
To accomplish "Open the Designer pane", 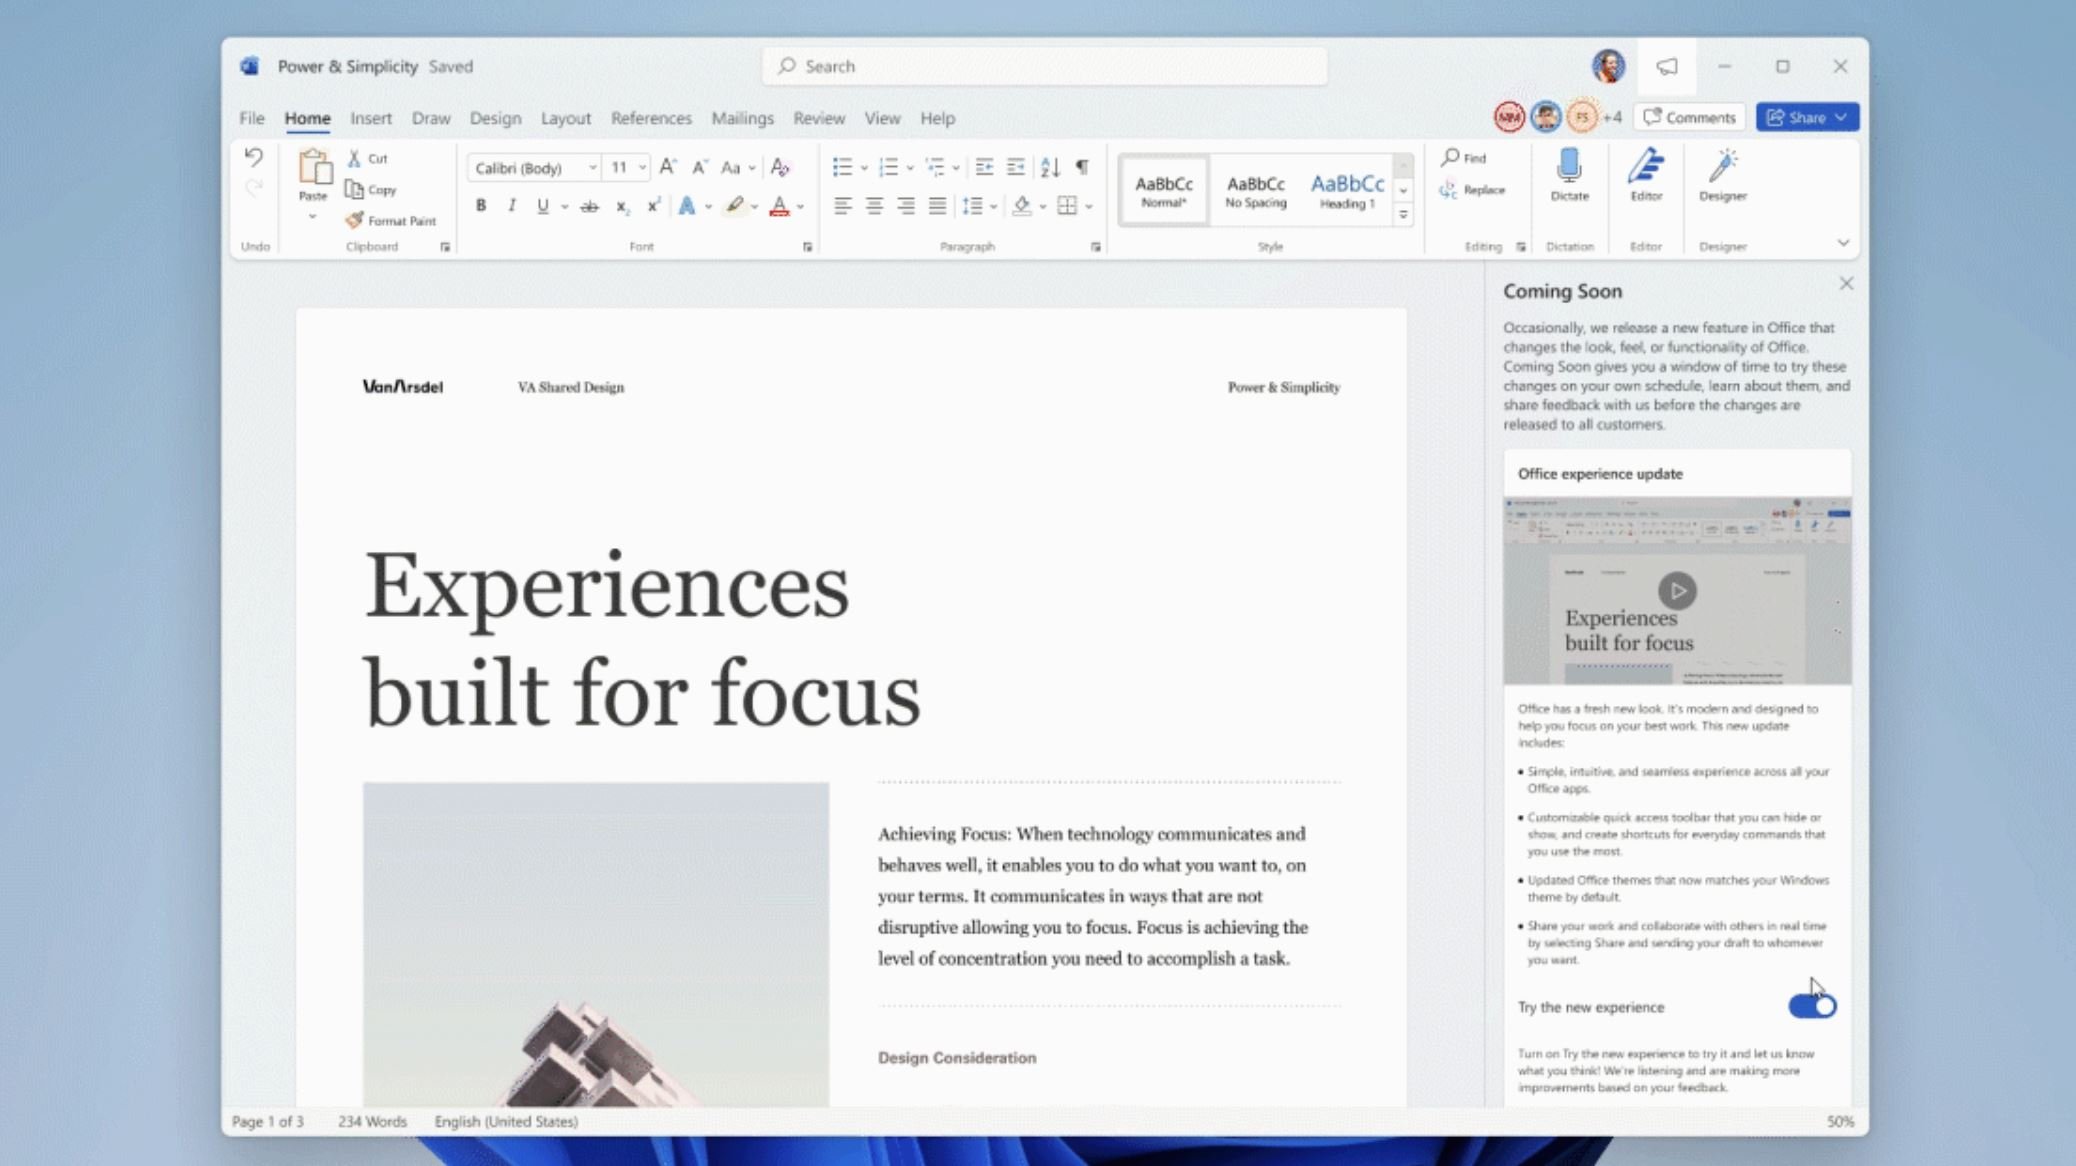I will point(1722,180).
